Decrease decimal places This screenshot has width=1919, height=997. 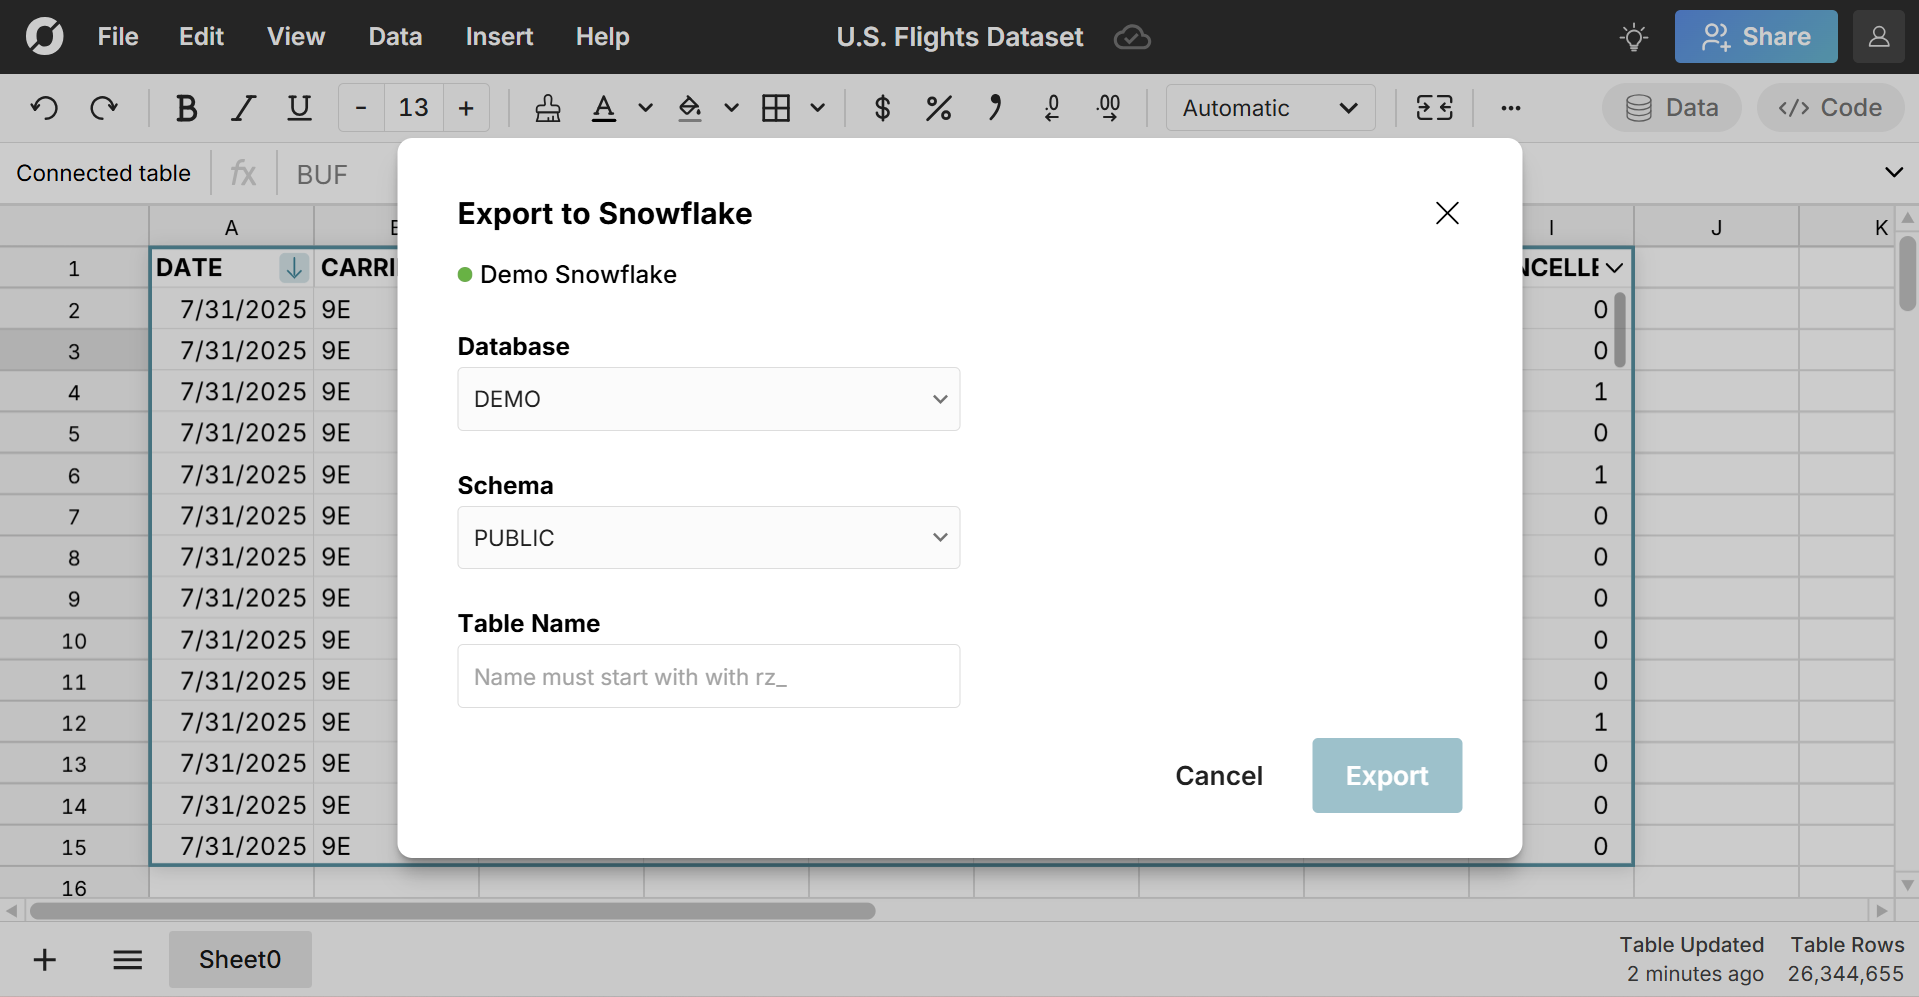click(1052, 108)
